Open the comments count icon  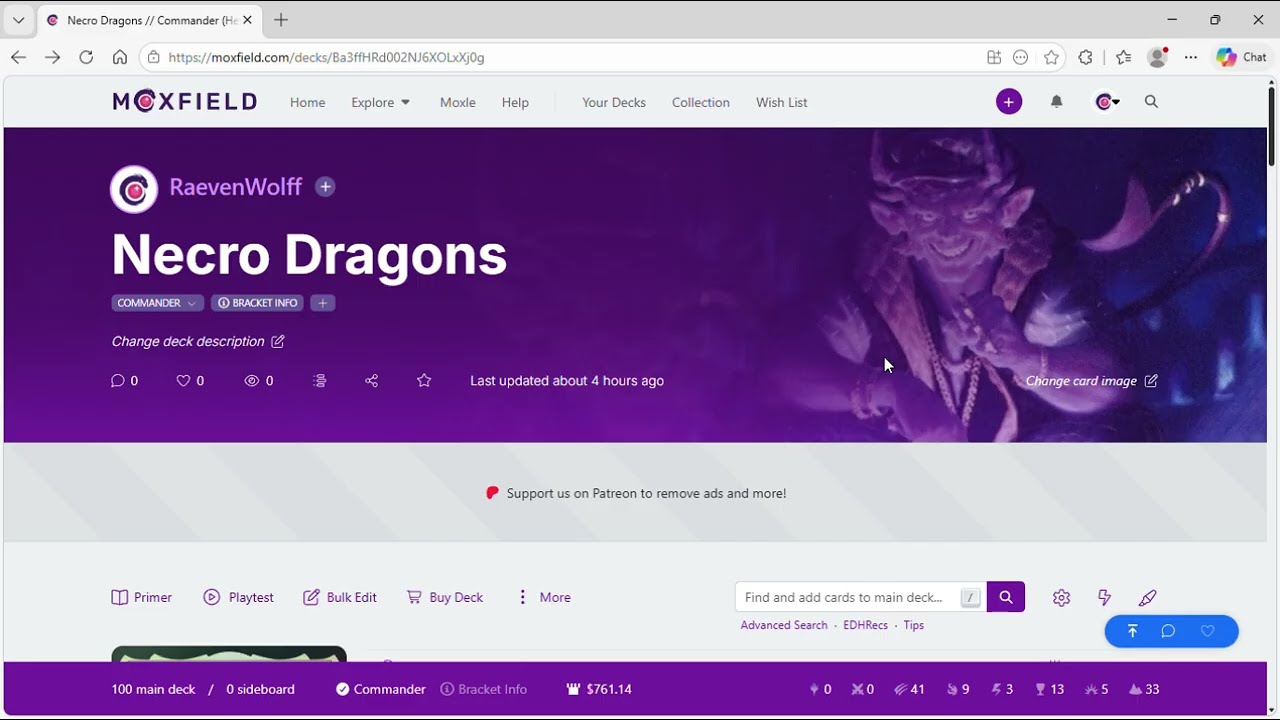118,380
